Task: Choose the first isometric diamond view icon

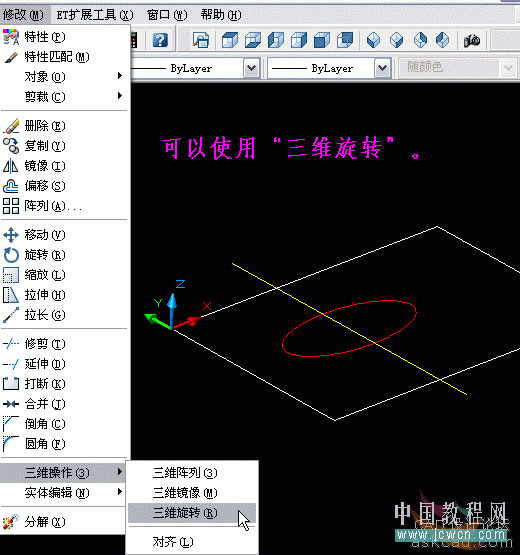Action: click(x=373, y=40)
